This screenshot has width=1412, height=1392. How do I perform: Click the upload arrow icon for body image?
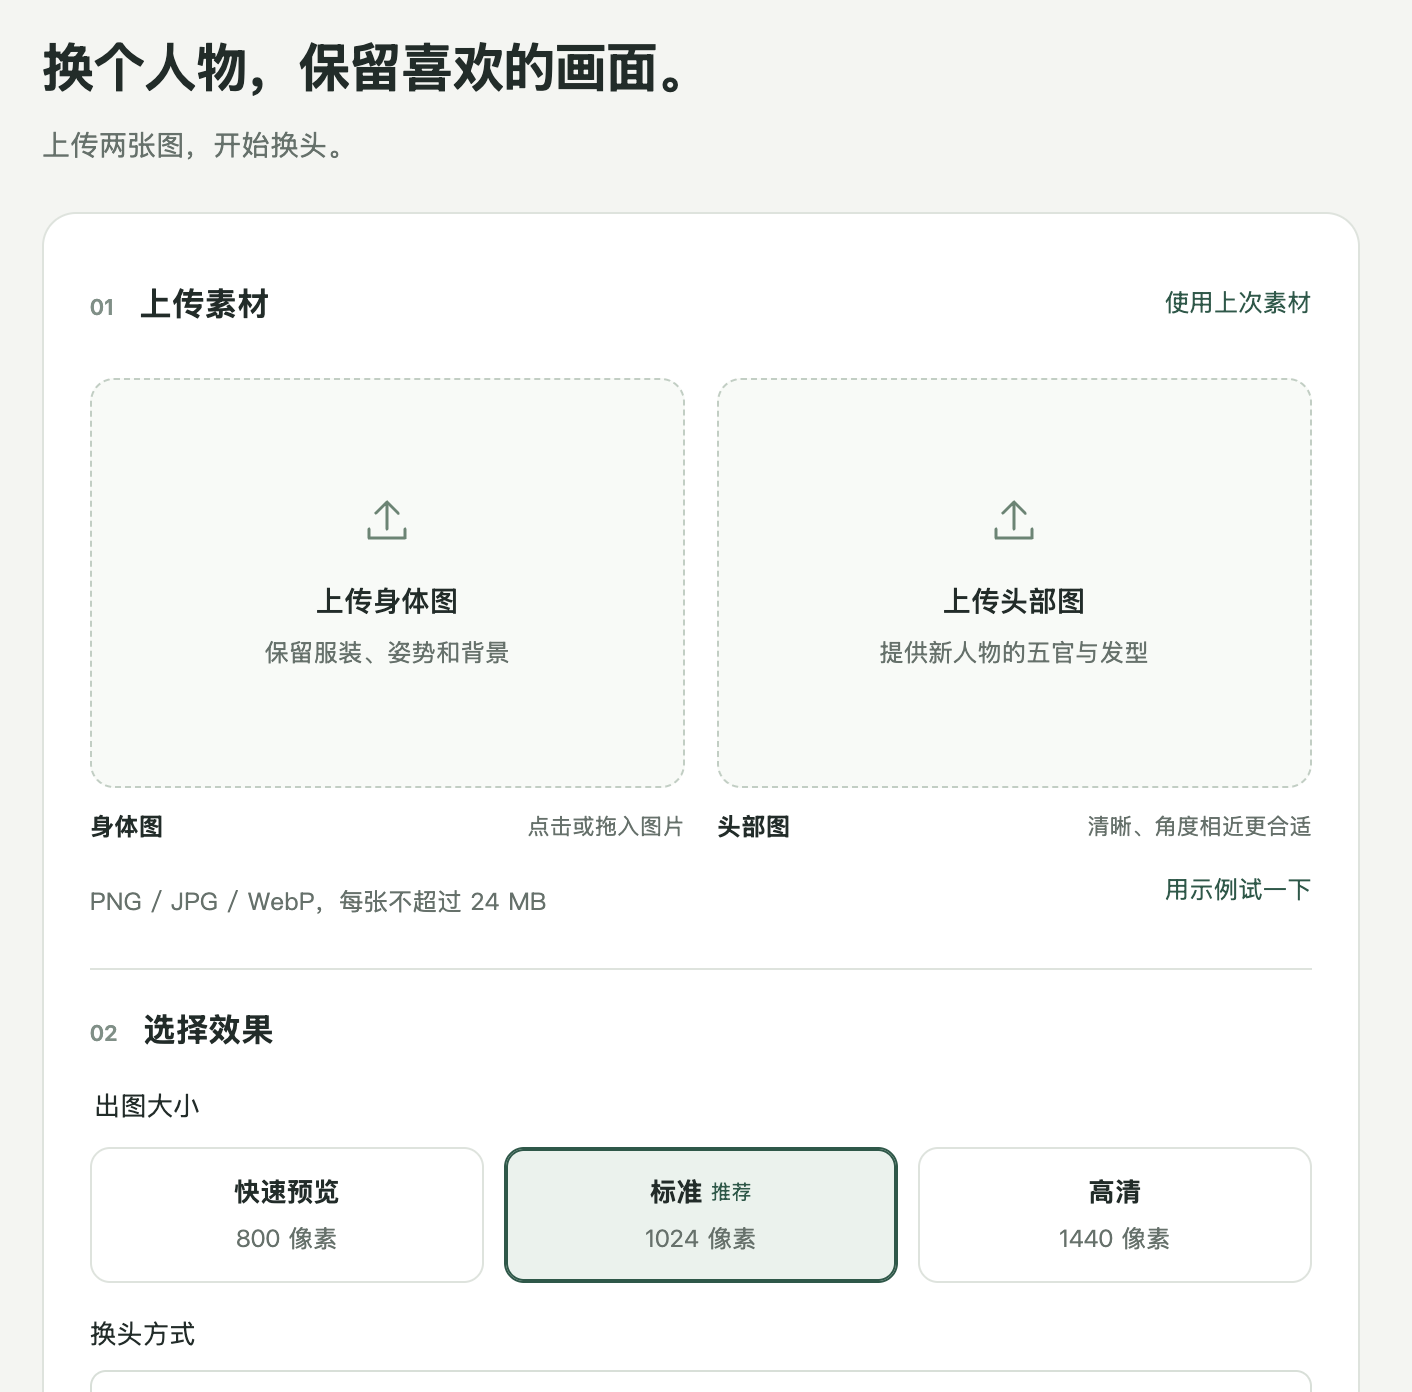387,520
